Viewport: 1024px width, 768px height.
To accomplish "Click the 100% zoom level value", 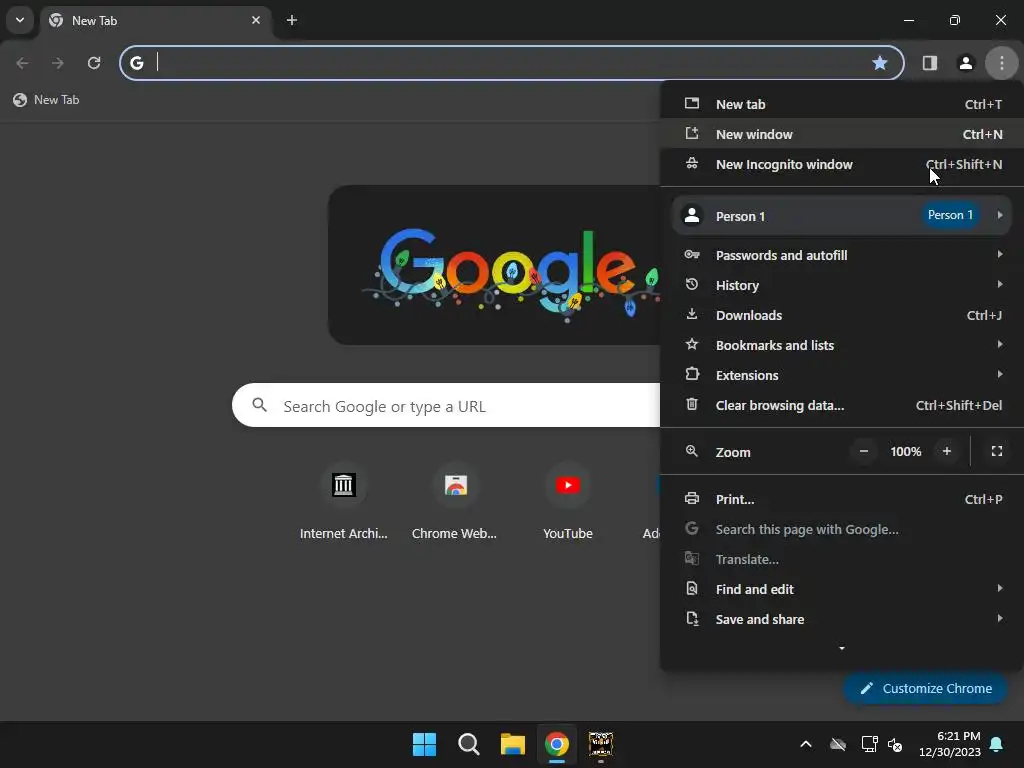I will coord(905,451).
